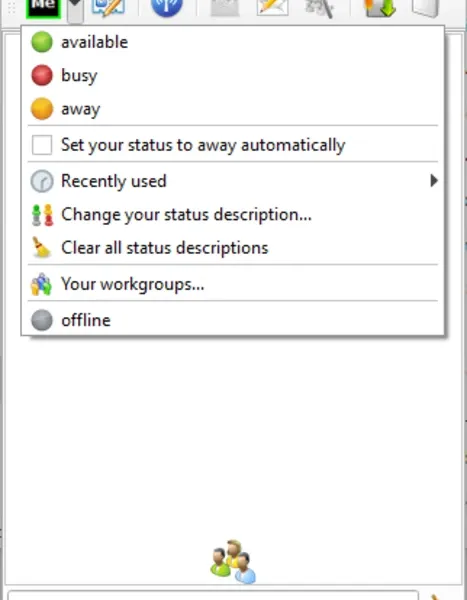This screenshot has height=600, width=467.
Task: Click the envelope-with-pencil compose message icon
Action: pos(273,8)
